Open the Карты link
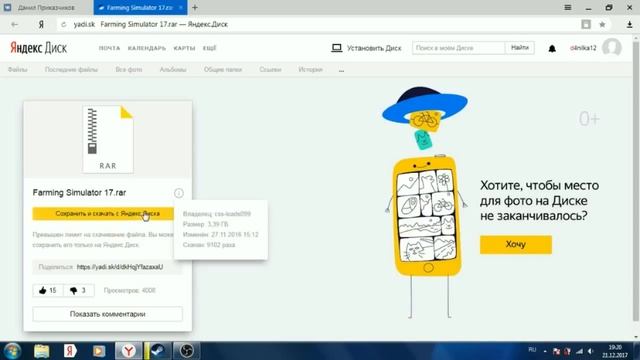640x360 pixels. coord(184,48)
